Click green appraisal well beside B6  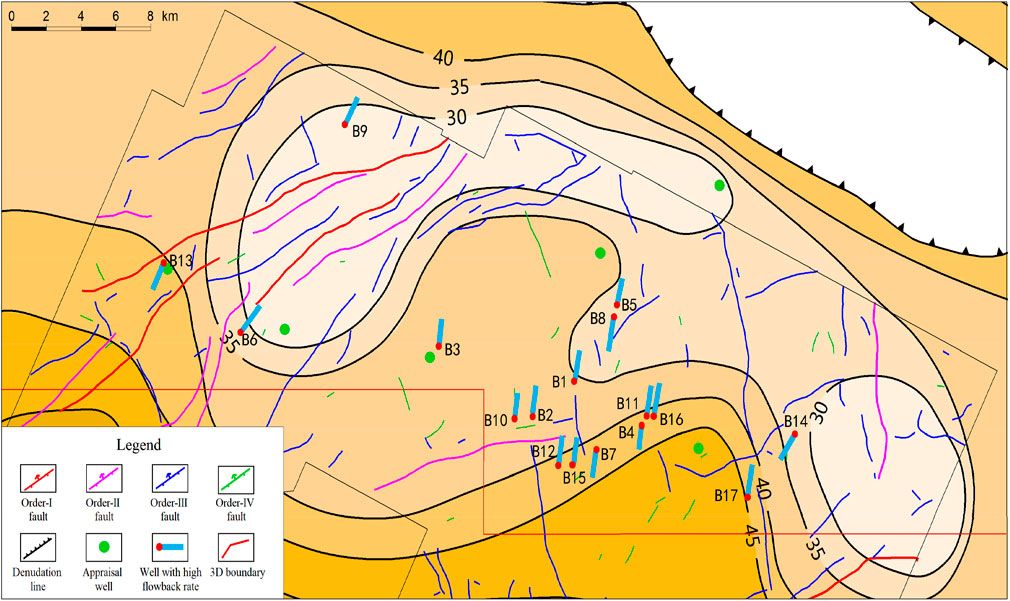[285, 329]
